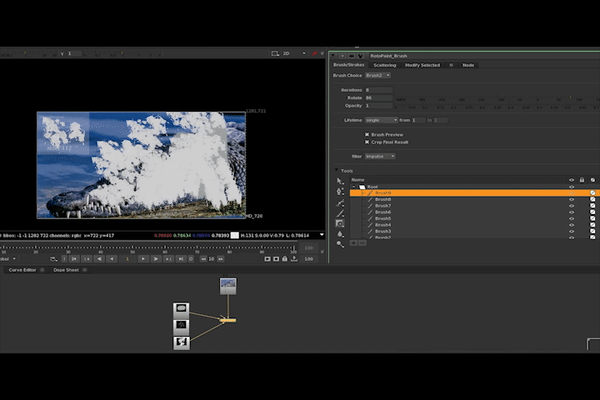This screenshot has width=600, height=400.
Task: Click the Rotate value input field
Action: pos(378,98)
